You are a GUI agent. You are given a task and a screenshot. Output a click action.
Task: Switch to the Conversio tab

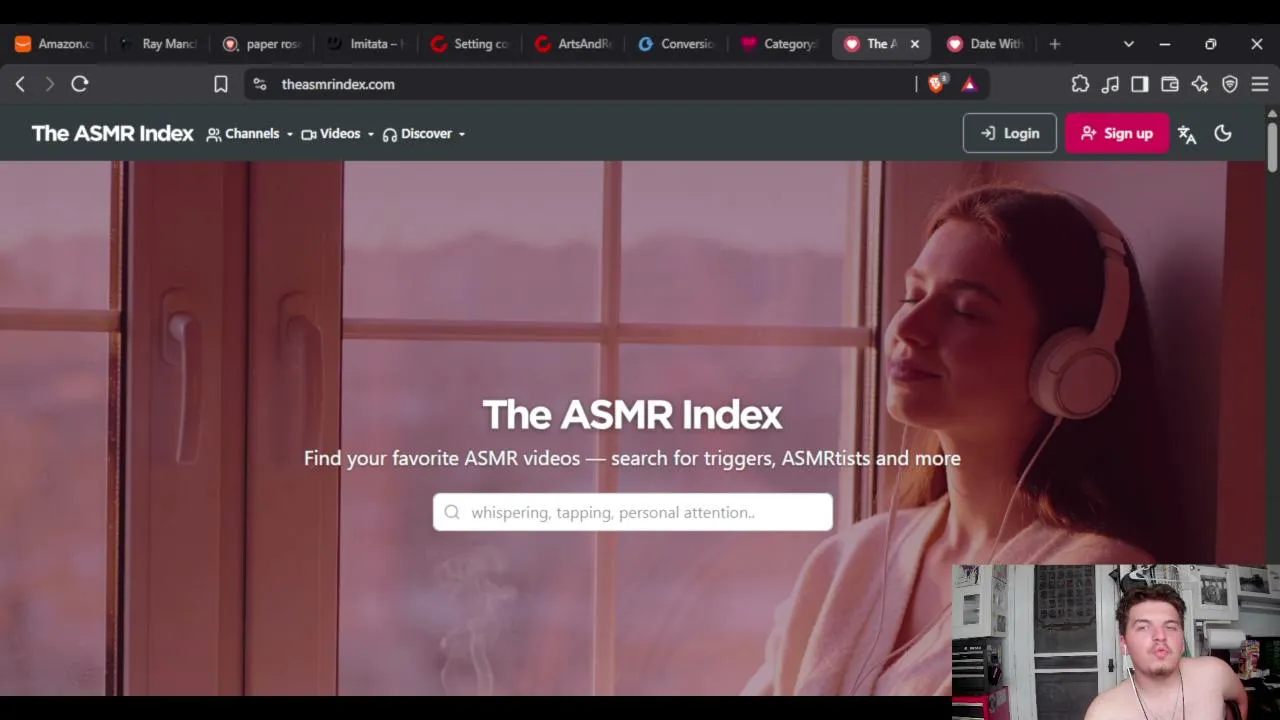click(677, 44)
